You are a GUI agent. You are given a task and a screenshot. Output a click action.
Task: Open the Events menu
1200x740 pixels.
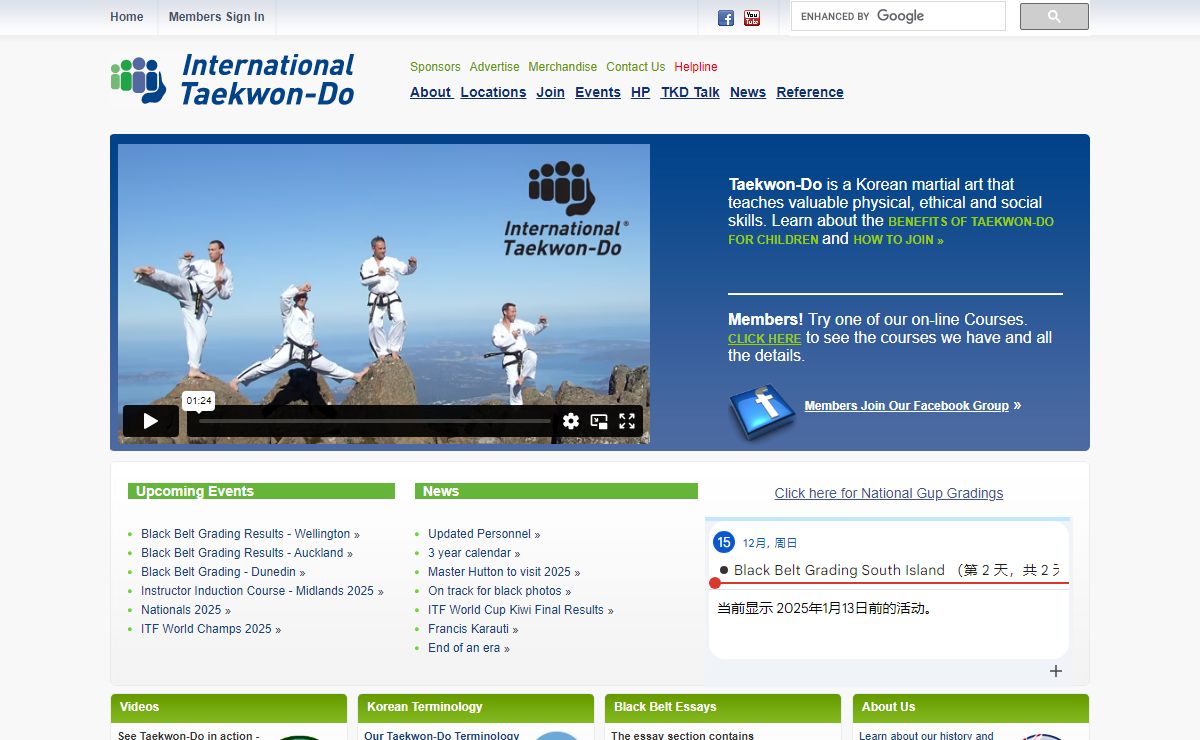click(598, 92)
